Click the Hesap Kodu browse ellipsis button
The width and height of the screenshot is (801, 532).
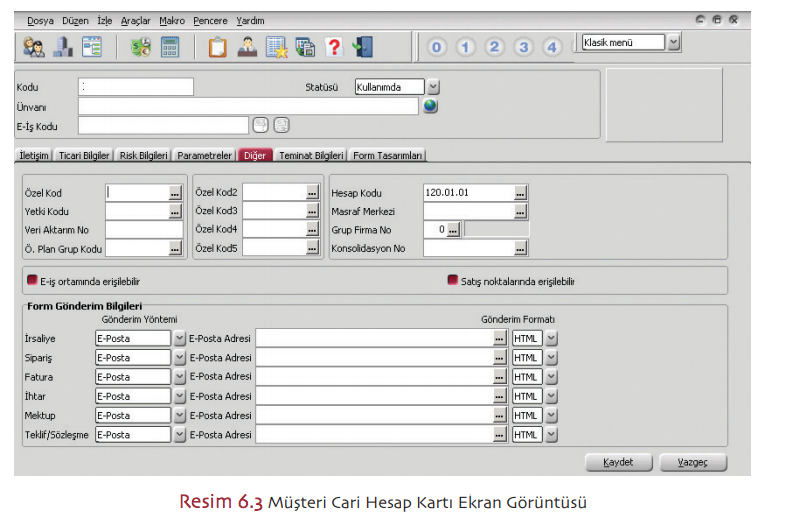tap(521, 192)
